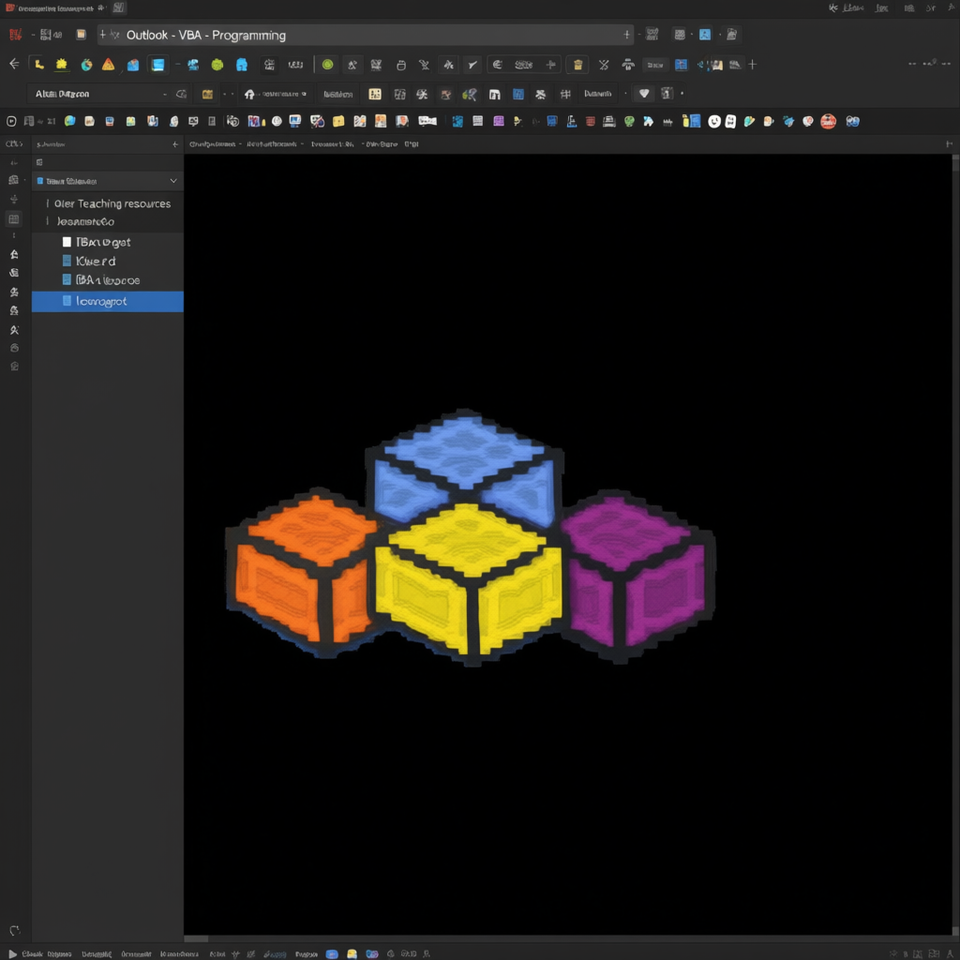Screen dimensions: 960x960
Task: Open the first breadcrumb tab above canvas
Action: (212, 144)
